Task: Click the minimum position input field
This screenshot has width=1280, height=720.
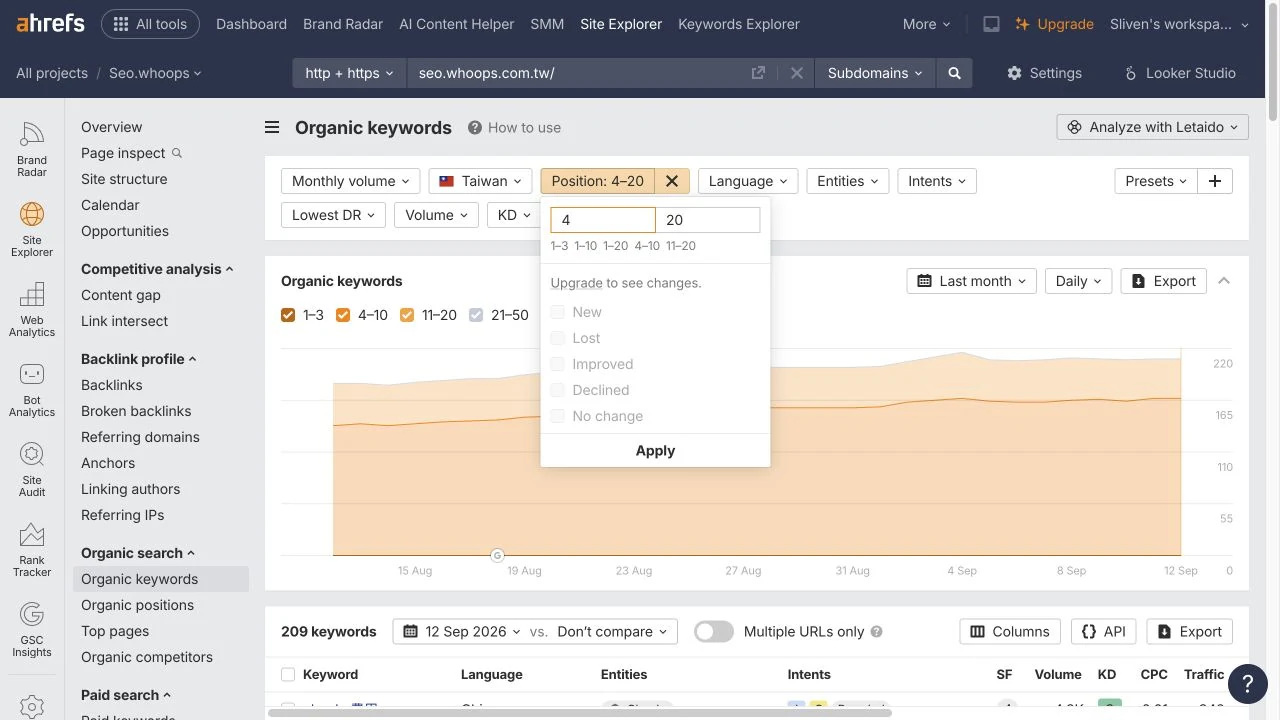Action: pyautogui.click(x=603, y=220)
